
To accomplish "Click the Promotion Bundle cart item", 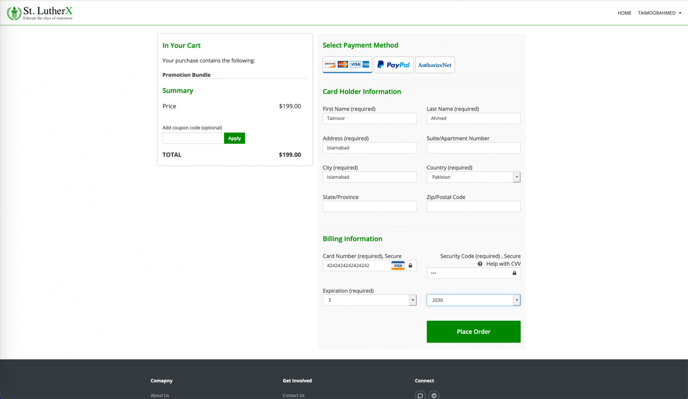I will coord(186,75).
